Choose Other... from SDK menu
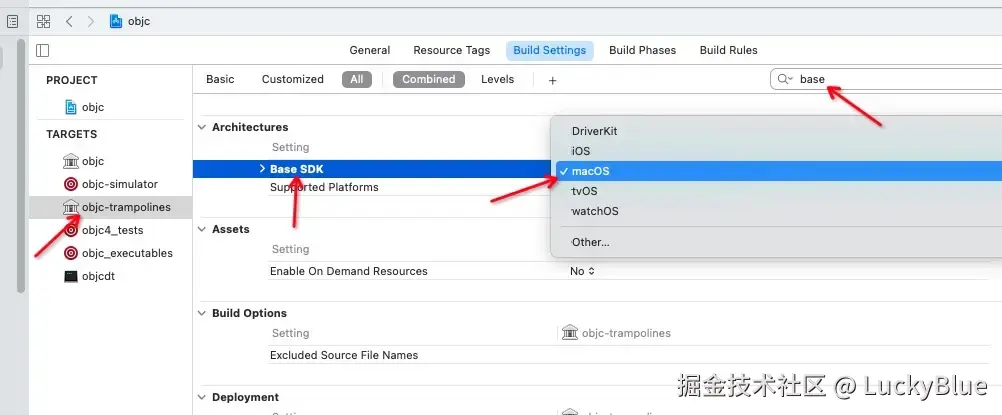This screenshot has height=415, width=1002. click(x=590, y=242)
